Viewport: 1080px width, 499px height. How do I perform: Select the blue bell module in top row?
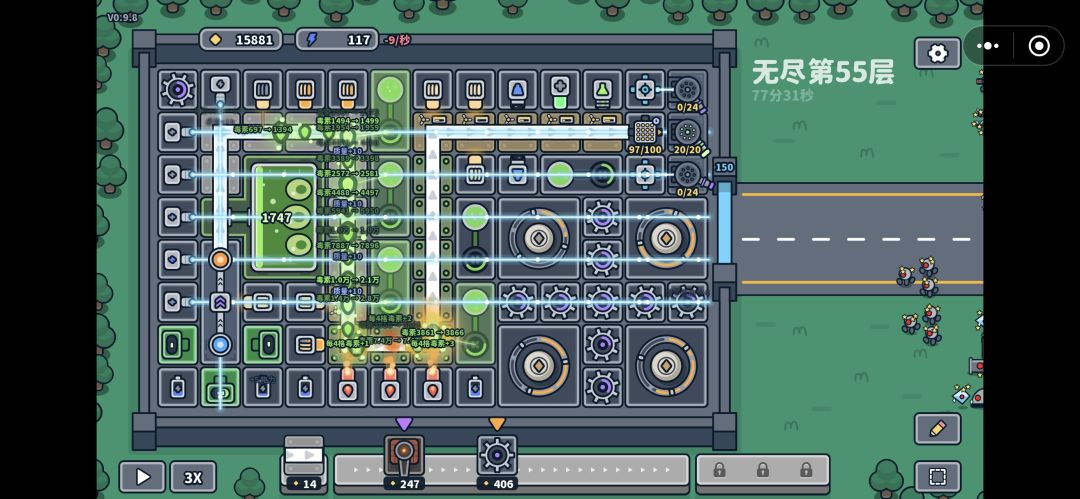(517, 90)
